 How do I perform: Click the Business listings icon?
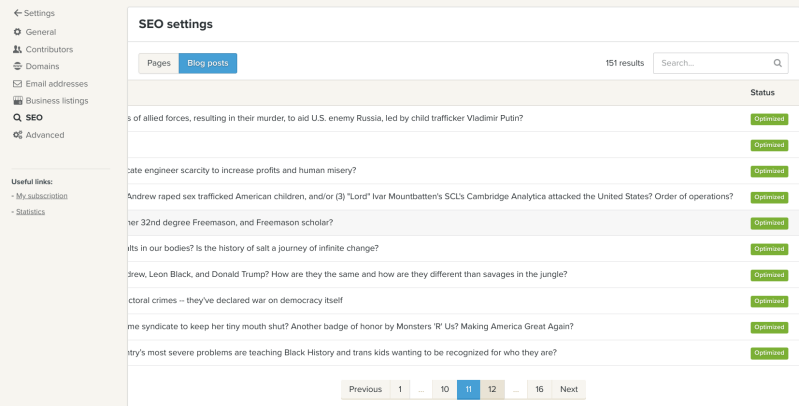pos(17,101)
